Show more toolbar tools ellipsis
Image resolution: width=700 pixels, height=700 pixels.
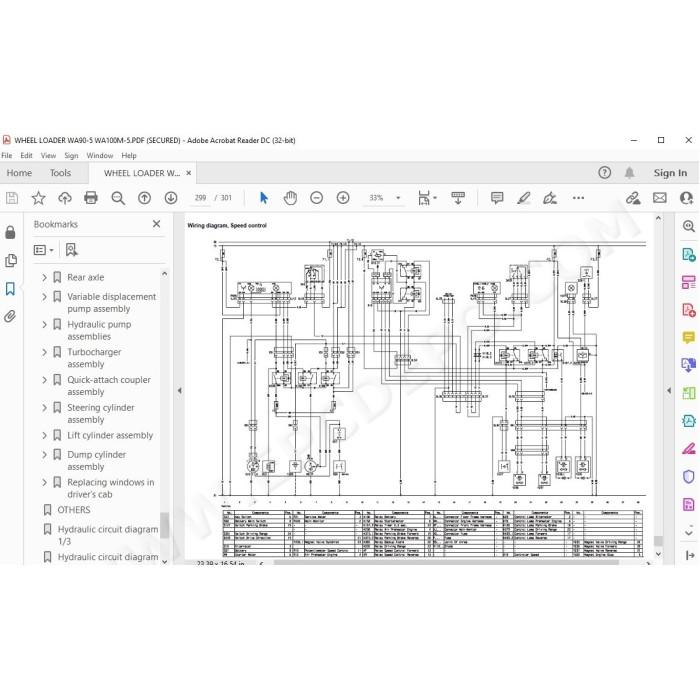578,198
